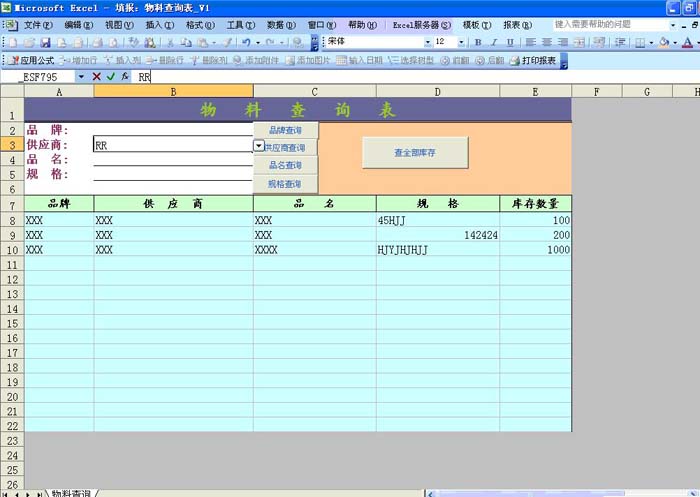Click the font color A icon
Image resolution: width=700 pixels, height=497 pixels.
point(686,42)
